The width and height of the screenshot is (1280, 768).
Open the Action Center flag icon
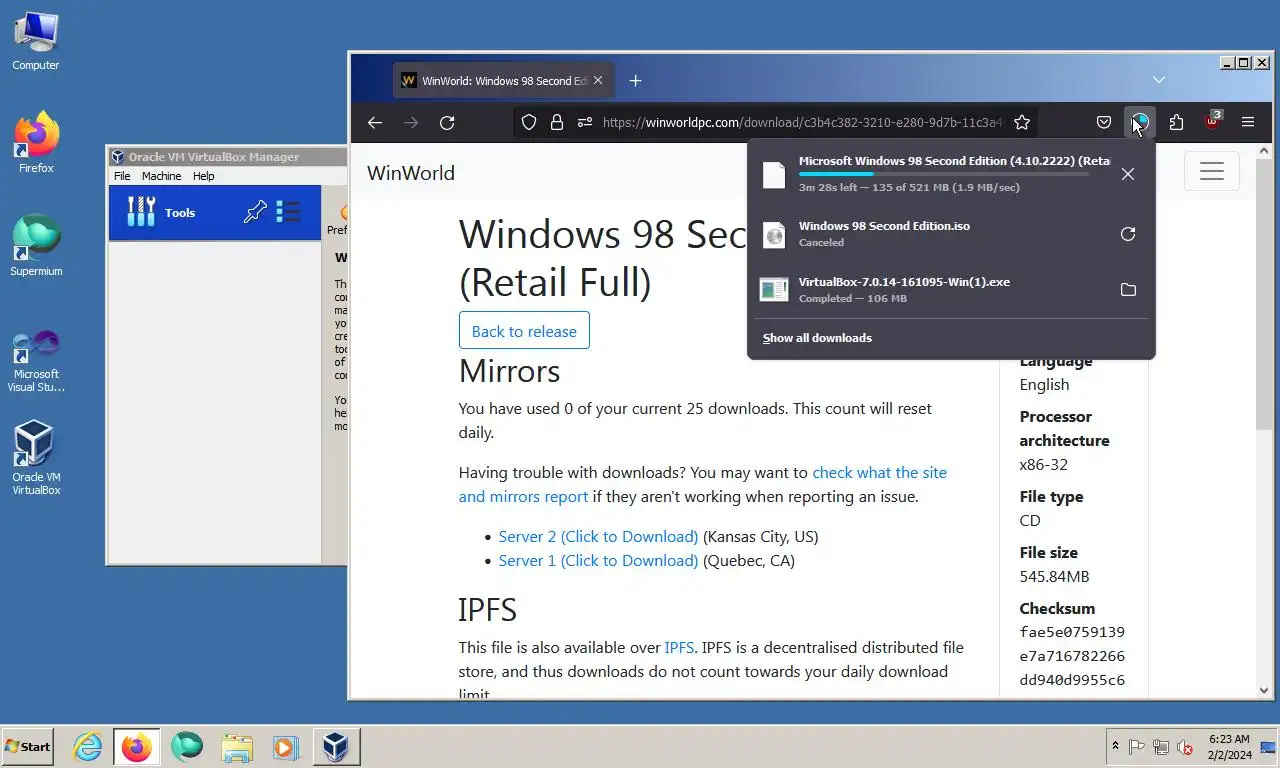coord(1137,746)
